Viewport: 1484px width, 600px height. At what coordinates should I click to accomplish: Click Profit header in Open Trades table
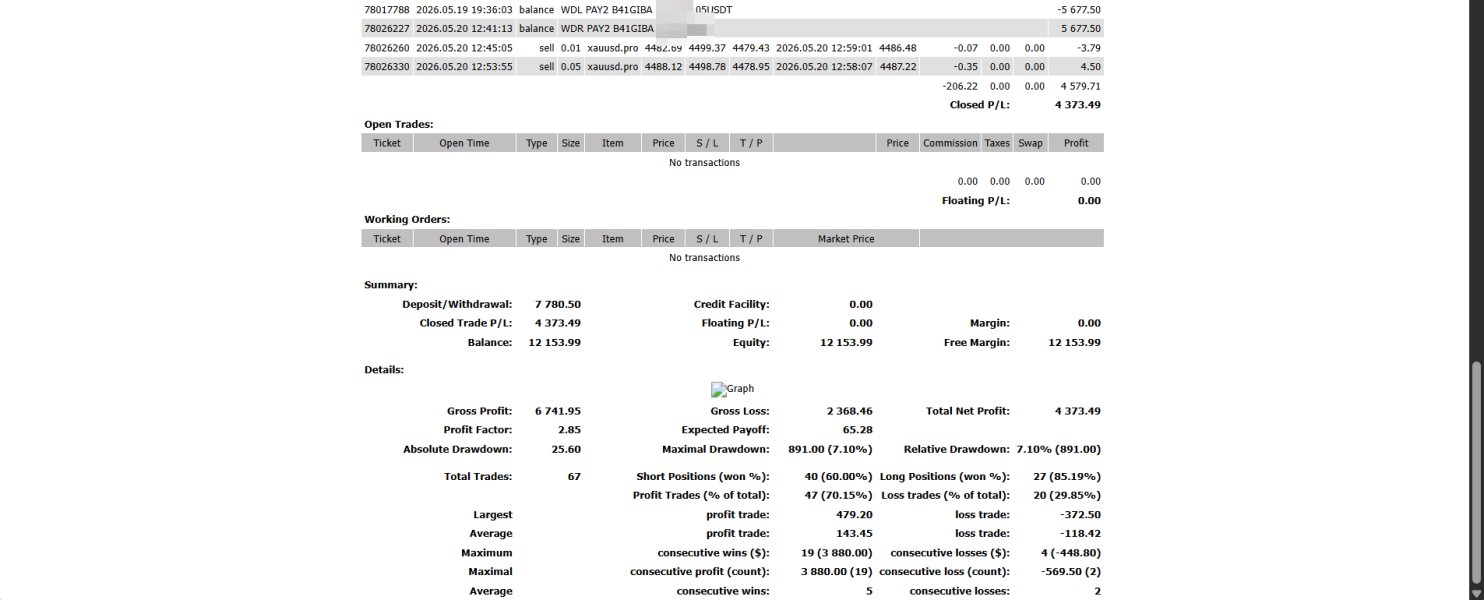coord(1076,143)
